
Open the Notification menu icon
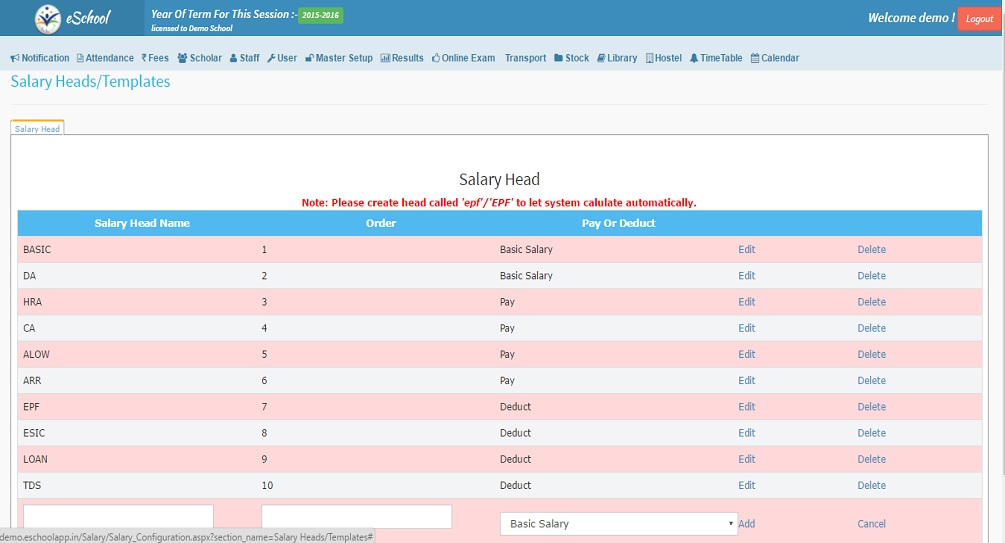pos(15,58)
